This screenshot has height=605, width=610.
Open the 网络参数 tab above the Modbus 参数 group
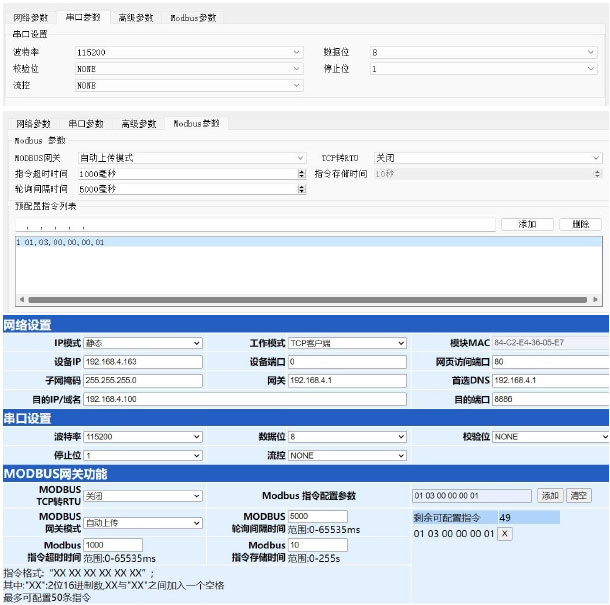coord(33,124)
